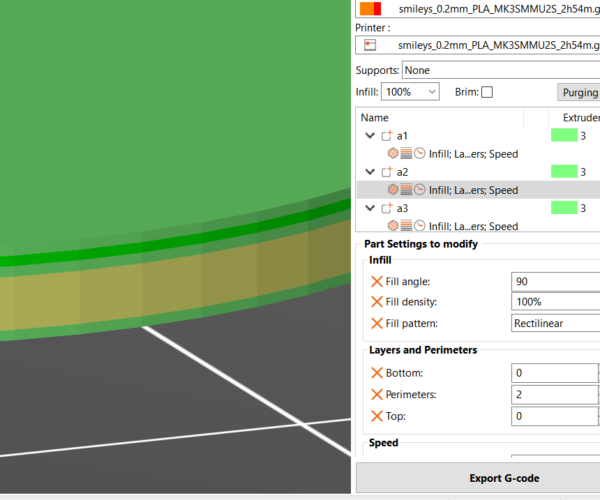Open the Supports dropdown set to None
600x500 pixels.
coord(500,70)
